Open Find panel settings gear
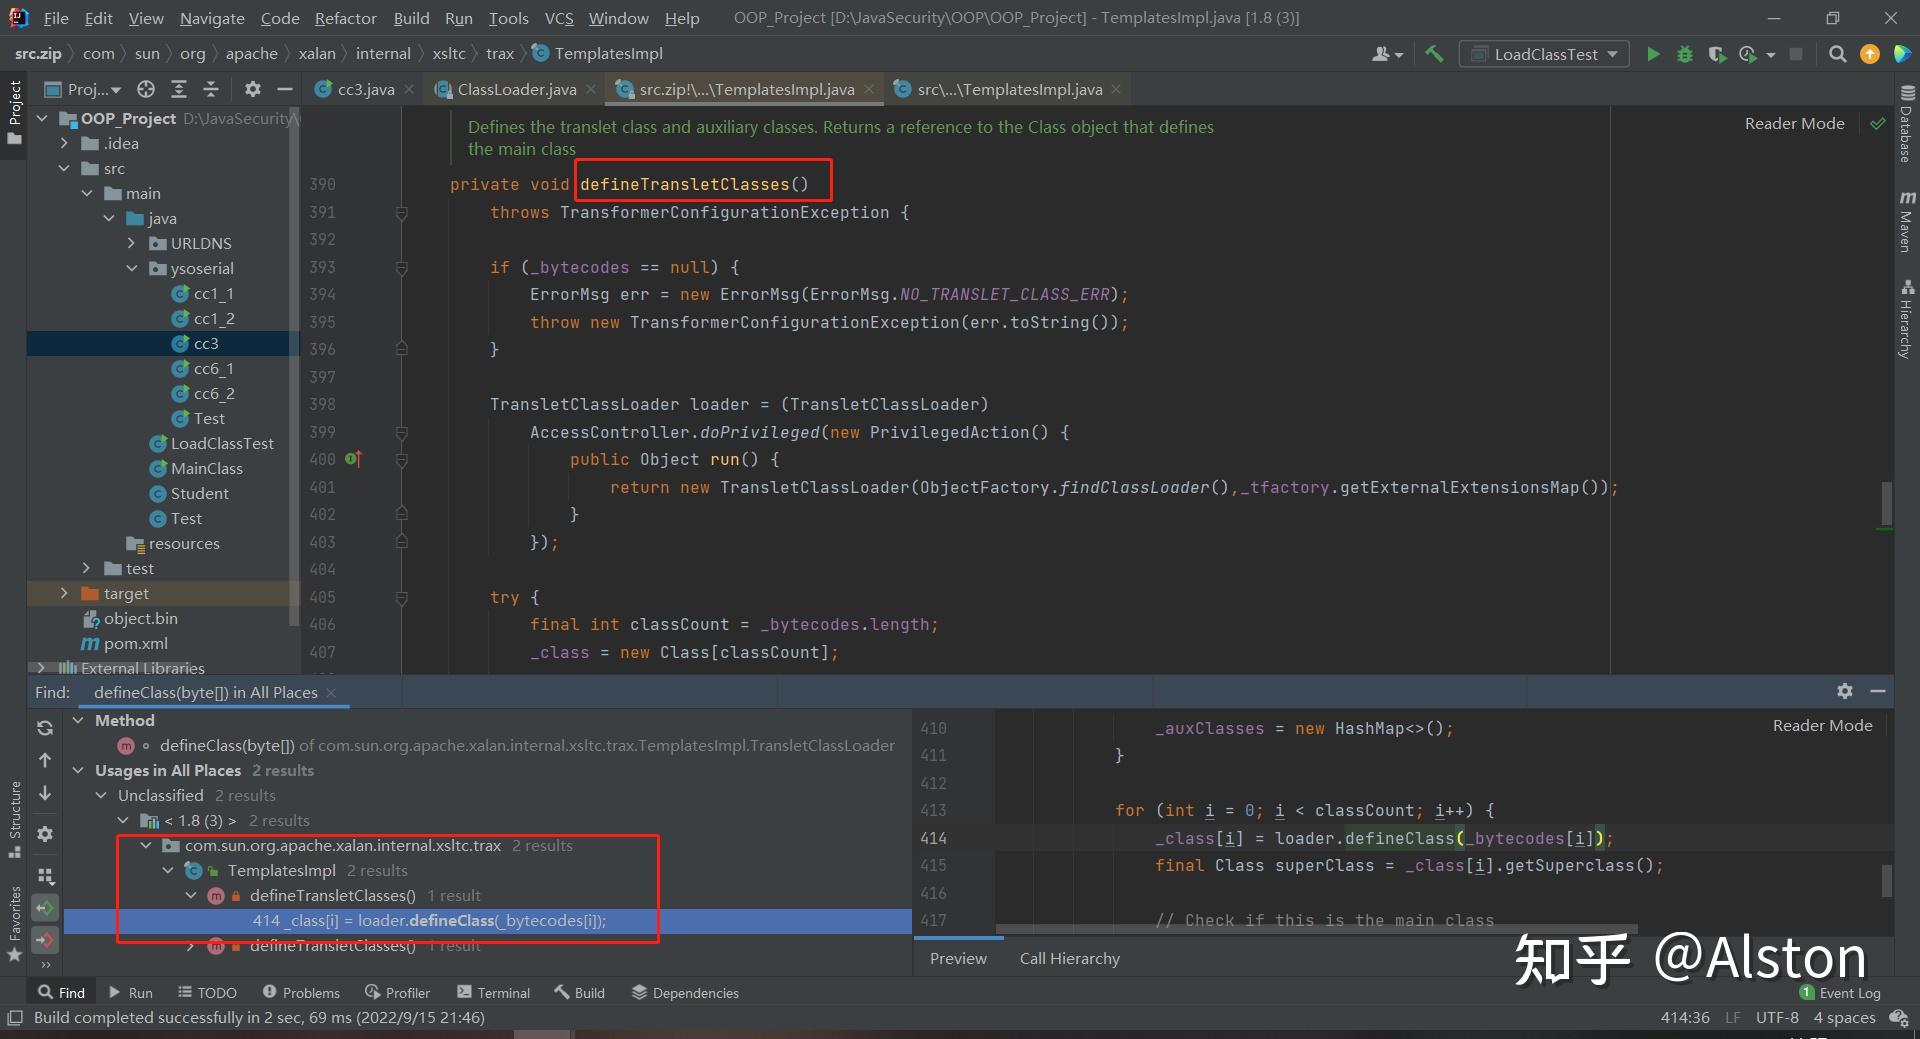This screenshot has width=1920, height=1039. 45,834
